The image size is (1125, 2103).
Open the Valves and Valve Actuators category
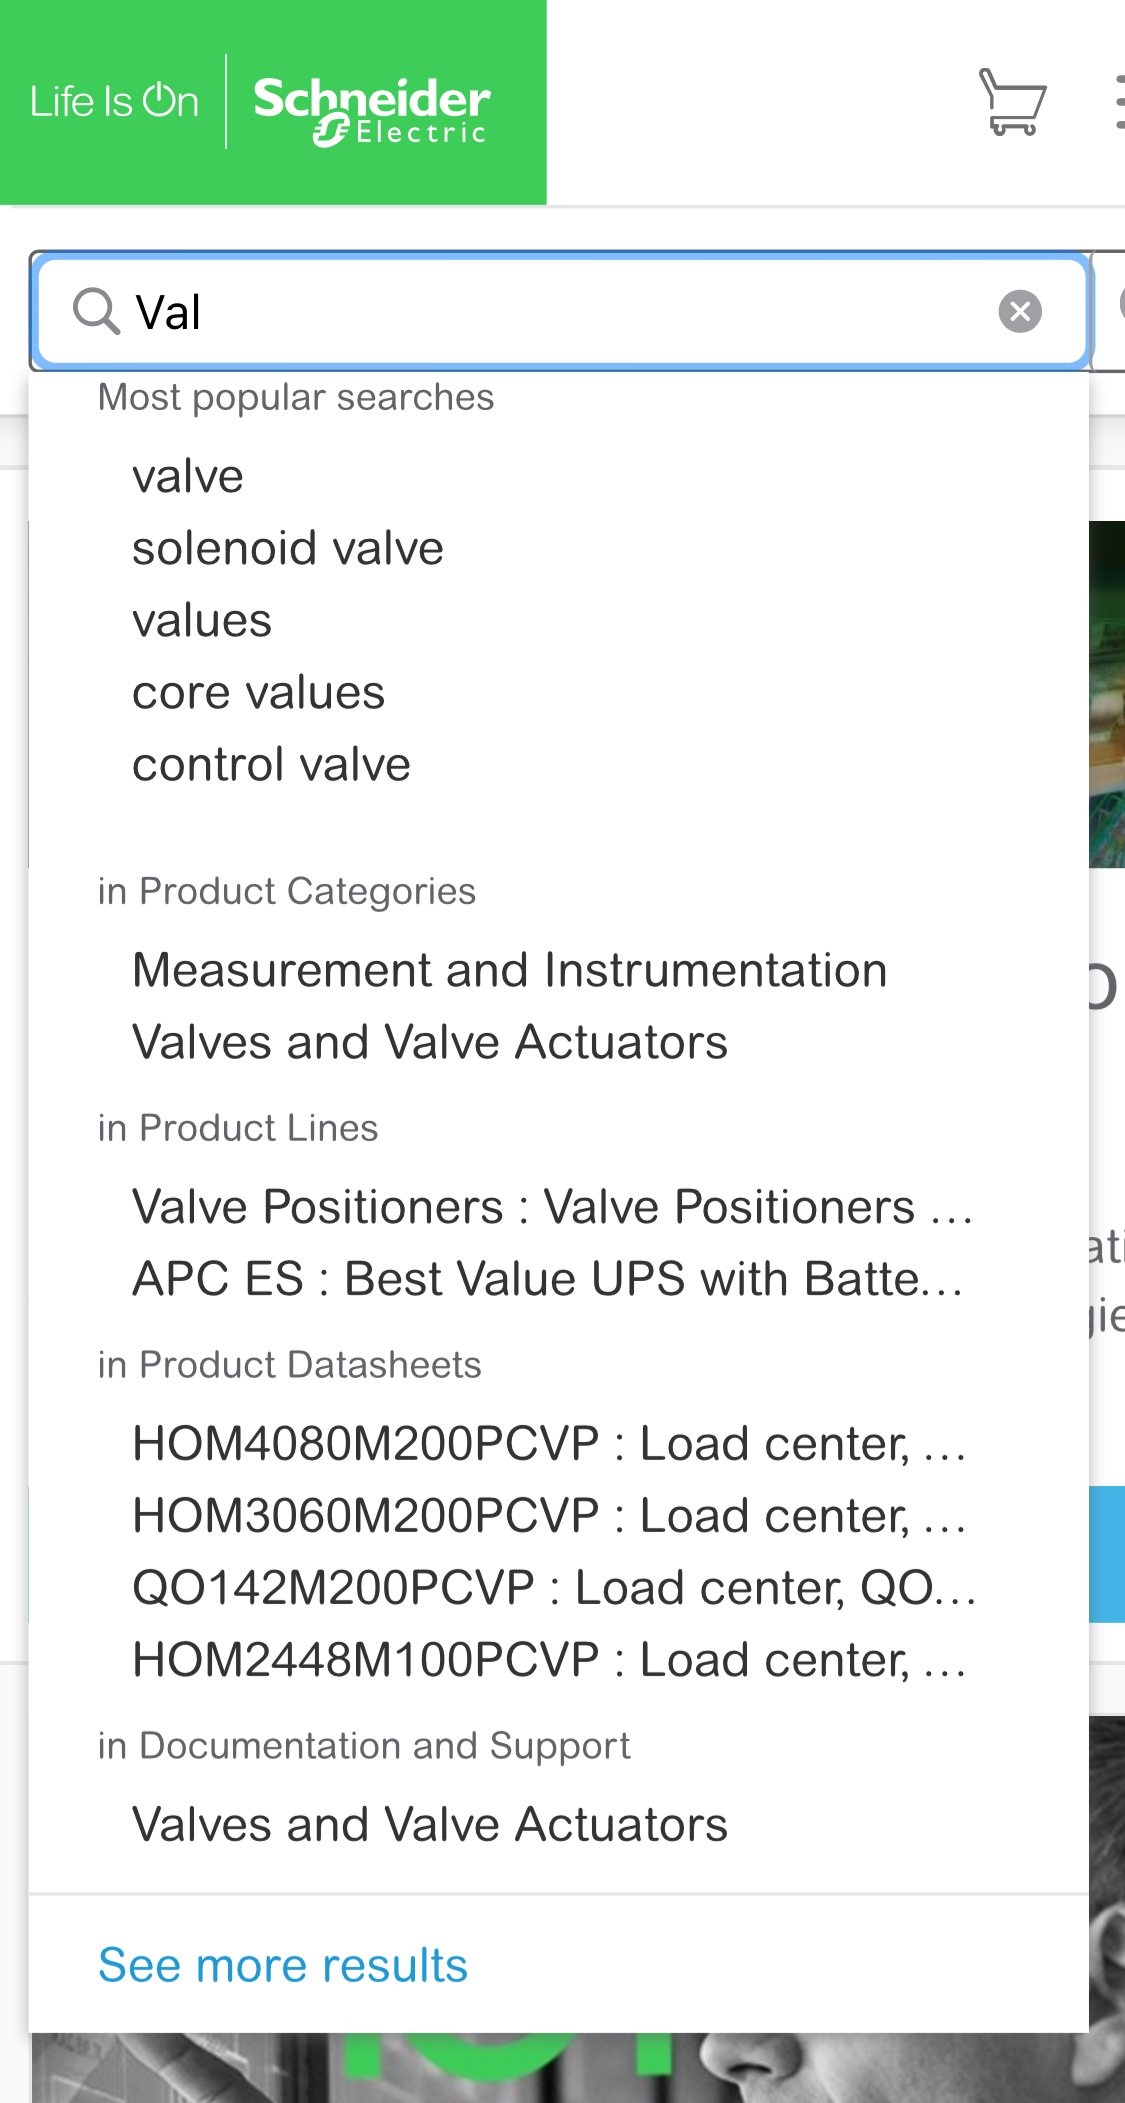[x=430, y=1041]
